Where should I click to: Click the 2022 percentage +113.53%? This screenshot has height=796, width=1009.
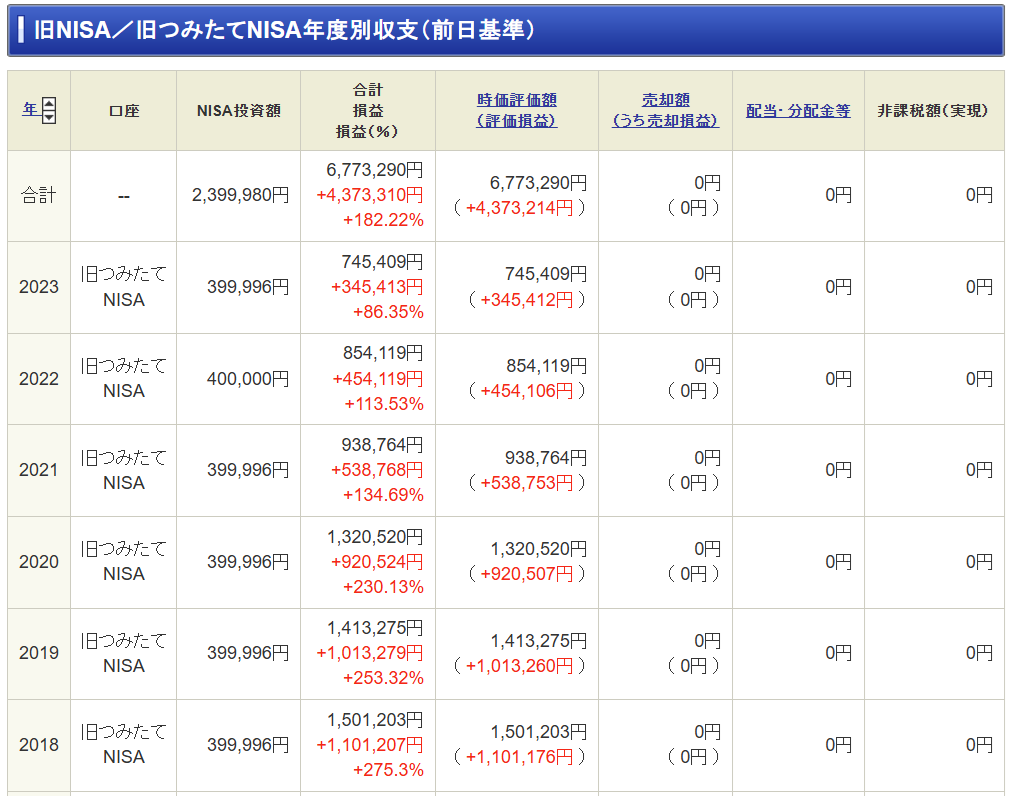pyautogui.click(x=384, y=404)
